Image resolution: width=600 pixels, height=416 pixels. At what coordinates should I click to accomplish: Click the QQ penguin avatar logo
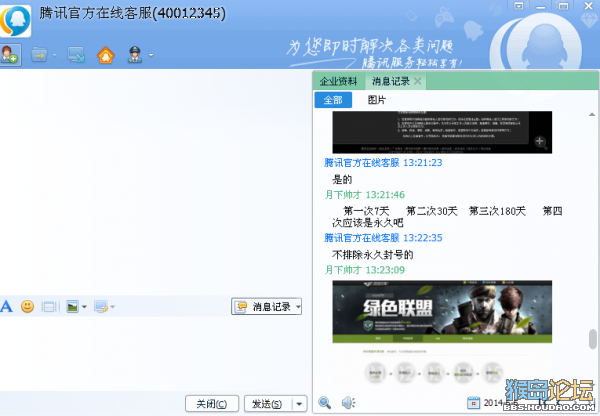click(15, 21)
